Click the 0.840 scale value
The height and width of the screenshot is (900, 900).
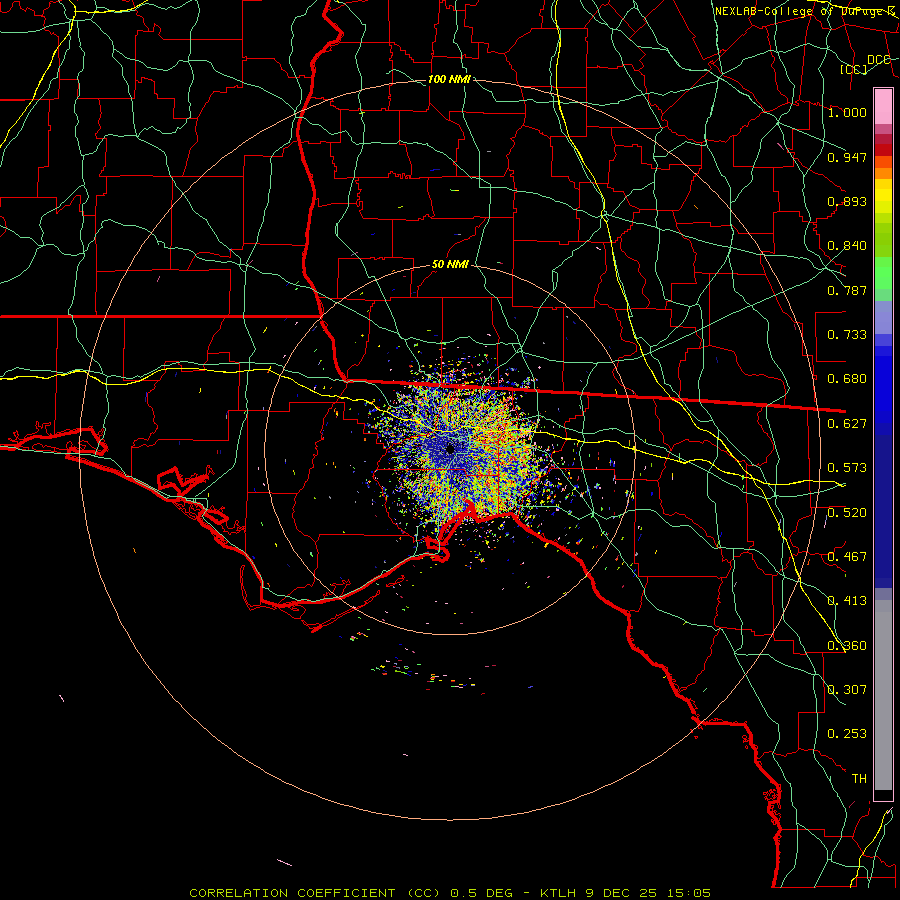[847, 246]
